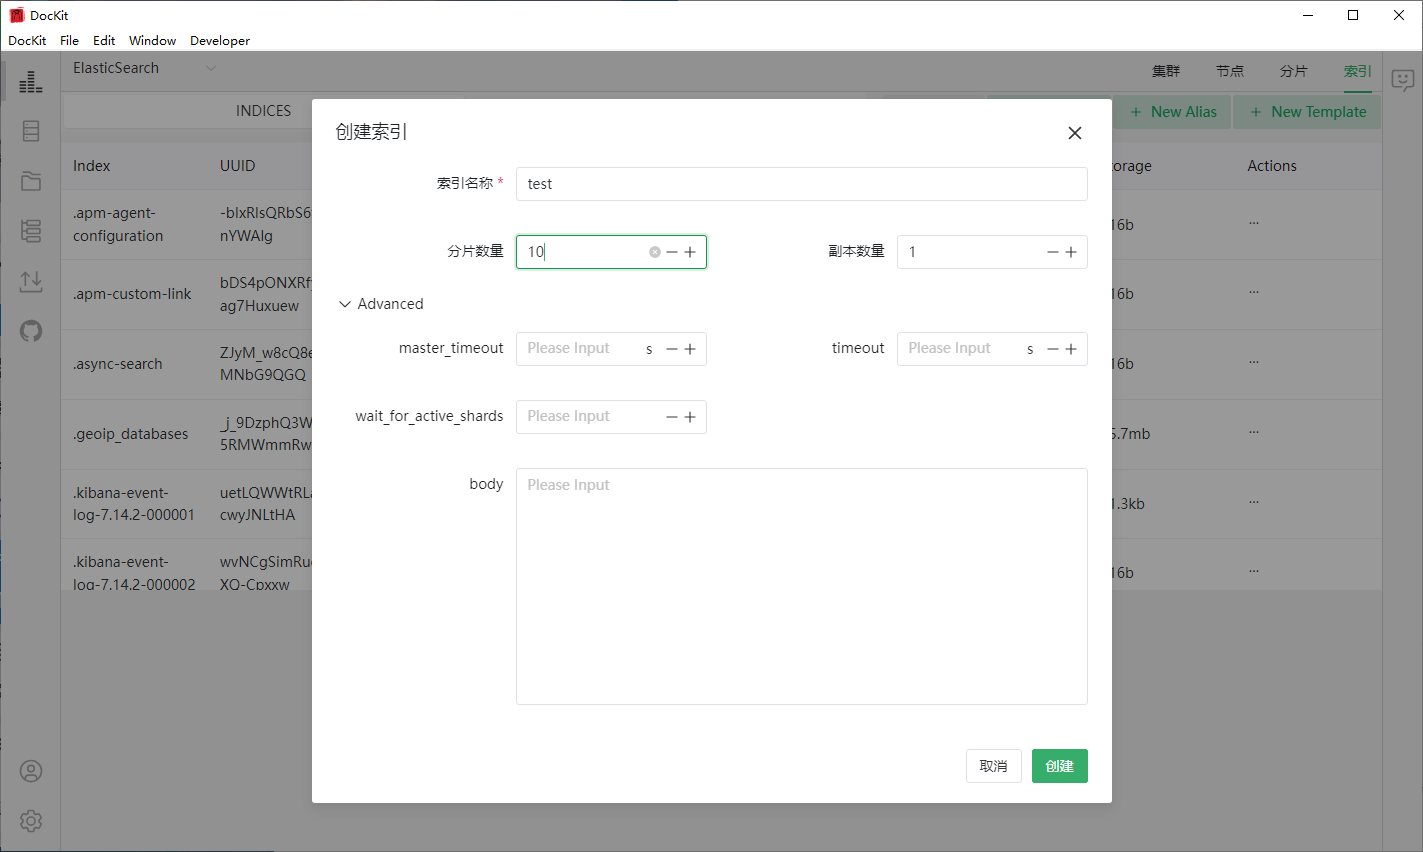
Task: Open the GitHub link icon
Action: point(31,331)
